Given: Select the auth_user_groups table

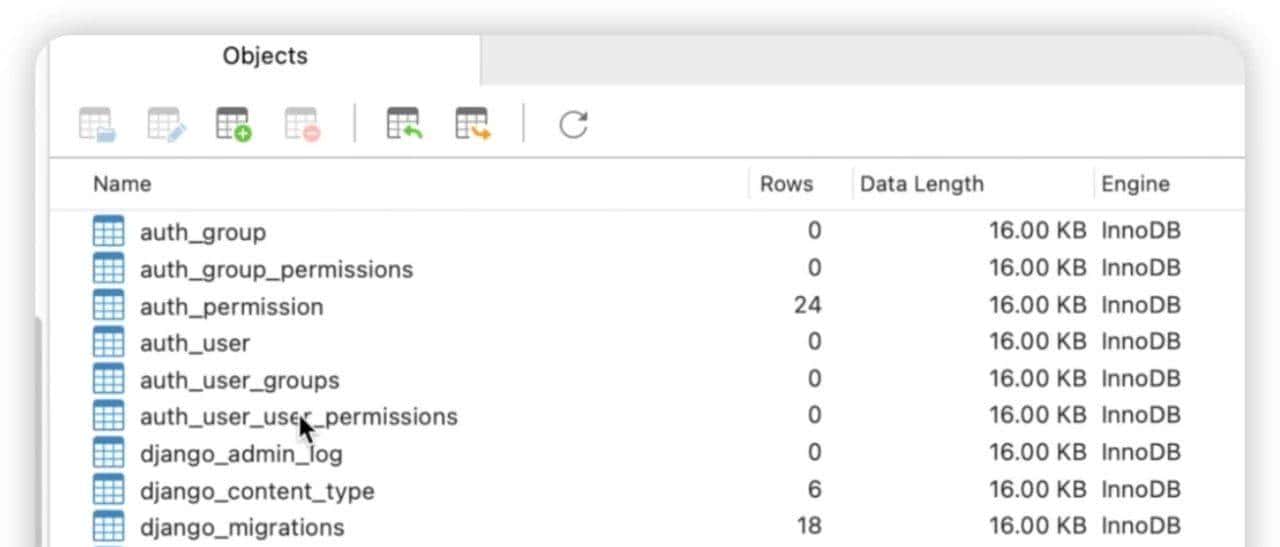Looking at the screenshot, I should pos(239,380).
